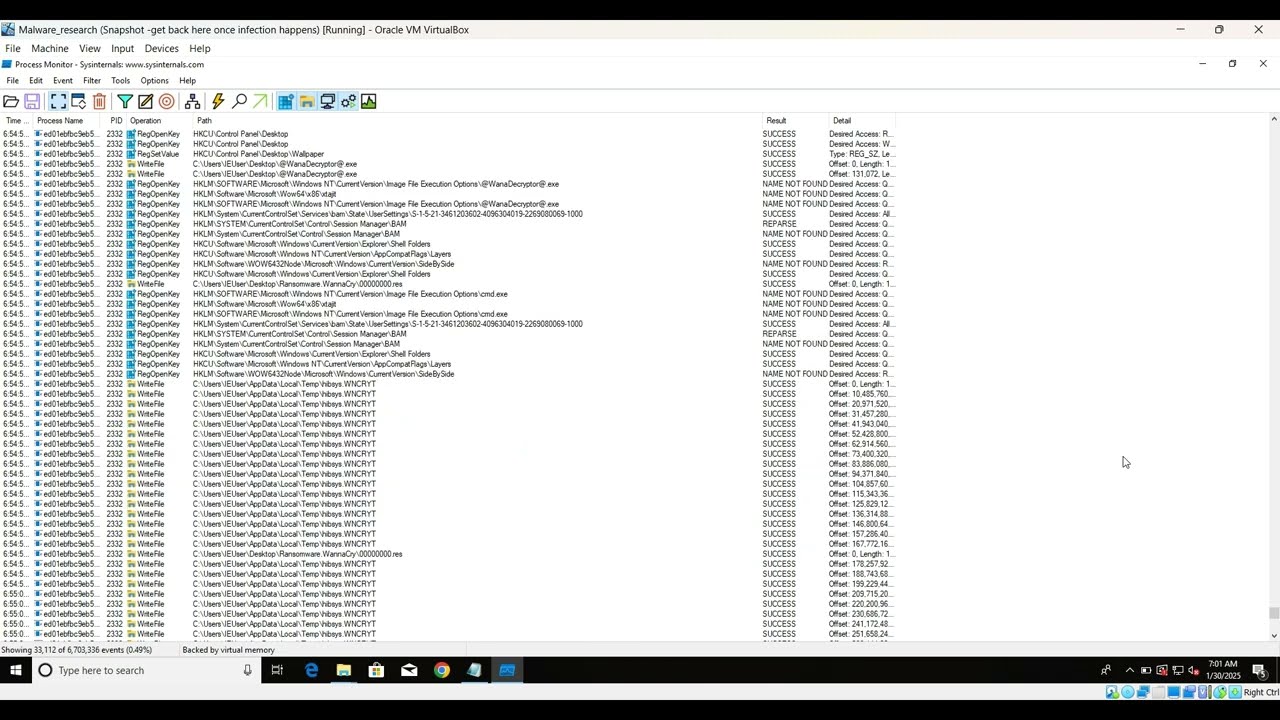Click "Backed by virtual memory" status text
Screen dimensions: 1280x720
[228, 650]
